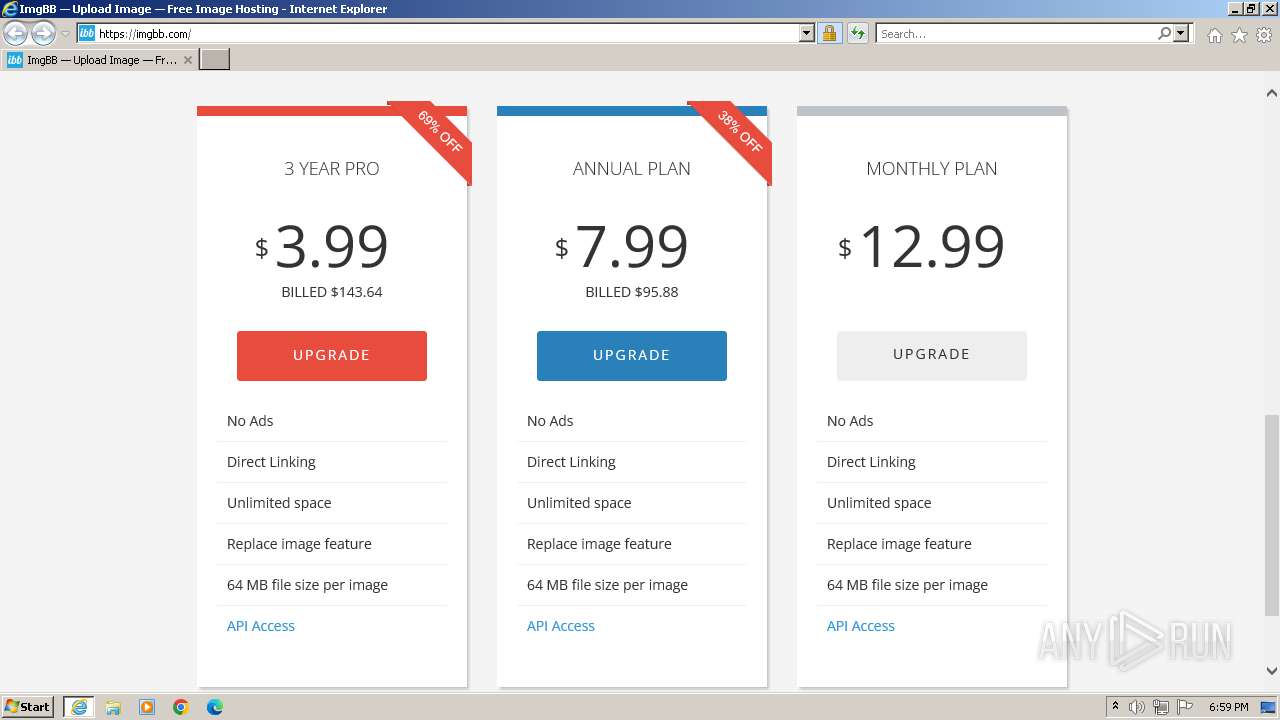
Task: Click the Refresh page icon
Action: click(x=857, y=33)
